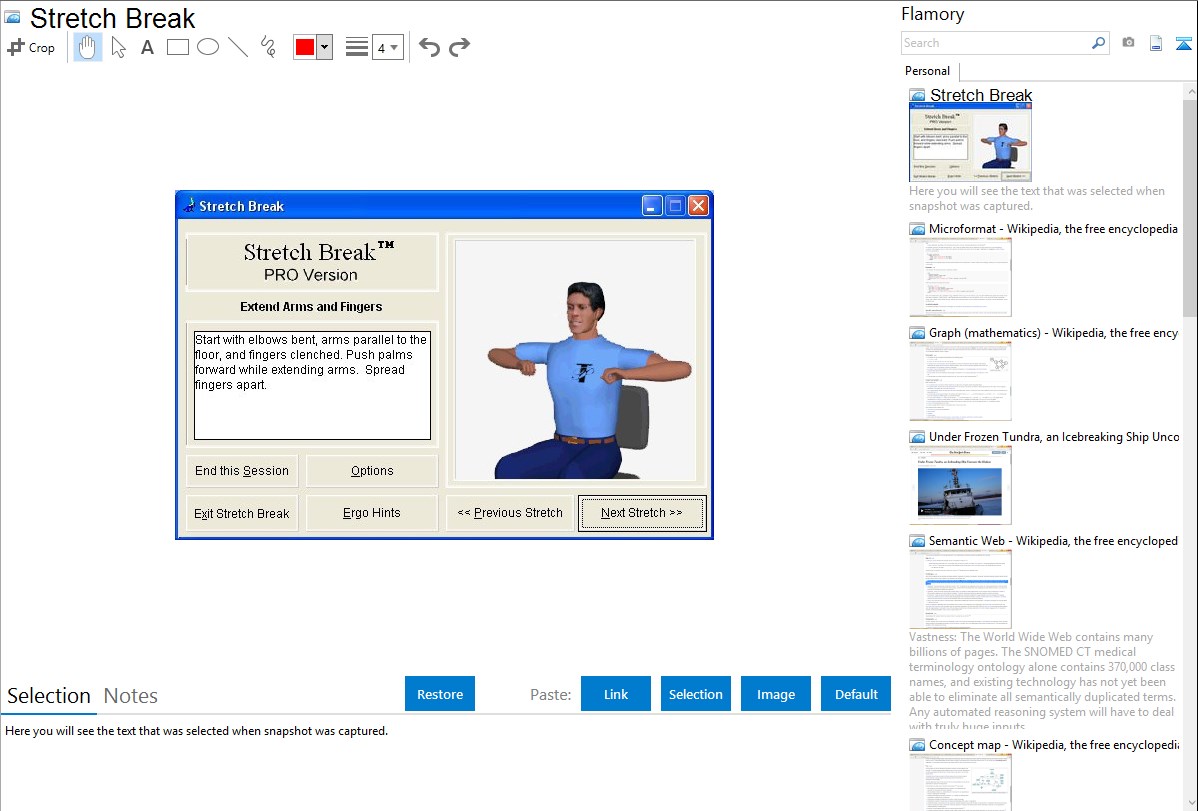The width and height of the screenshot is (1198, 811).
Task: Click the "Microformat - Wikipedia" snapshot title
Action: [1053, 229]
